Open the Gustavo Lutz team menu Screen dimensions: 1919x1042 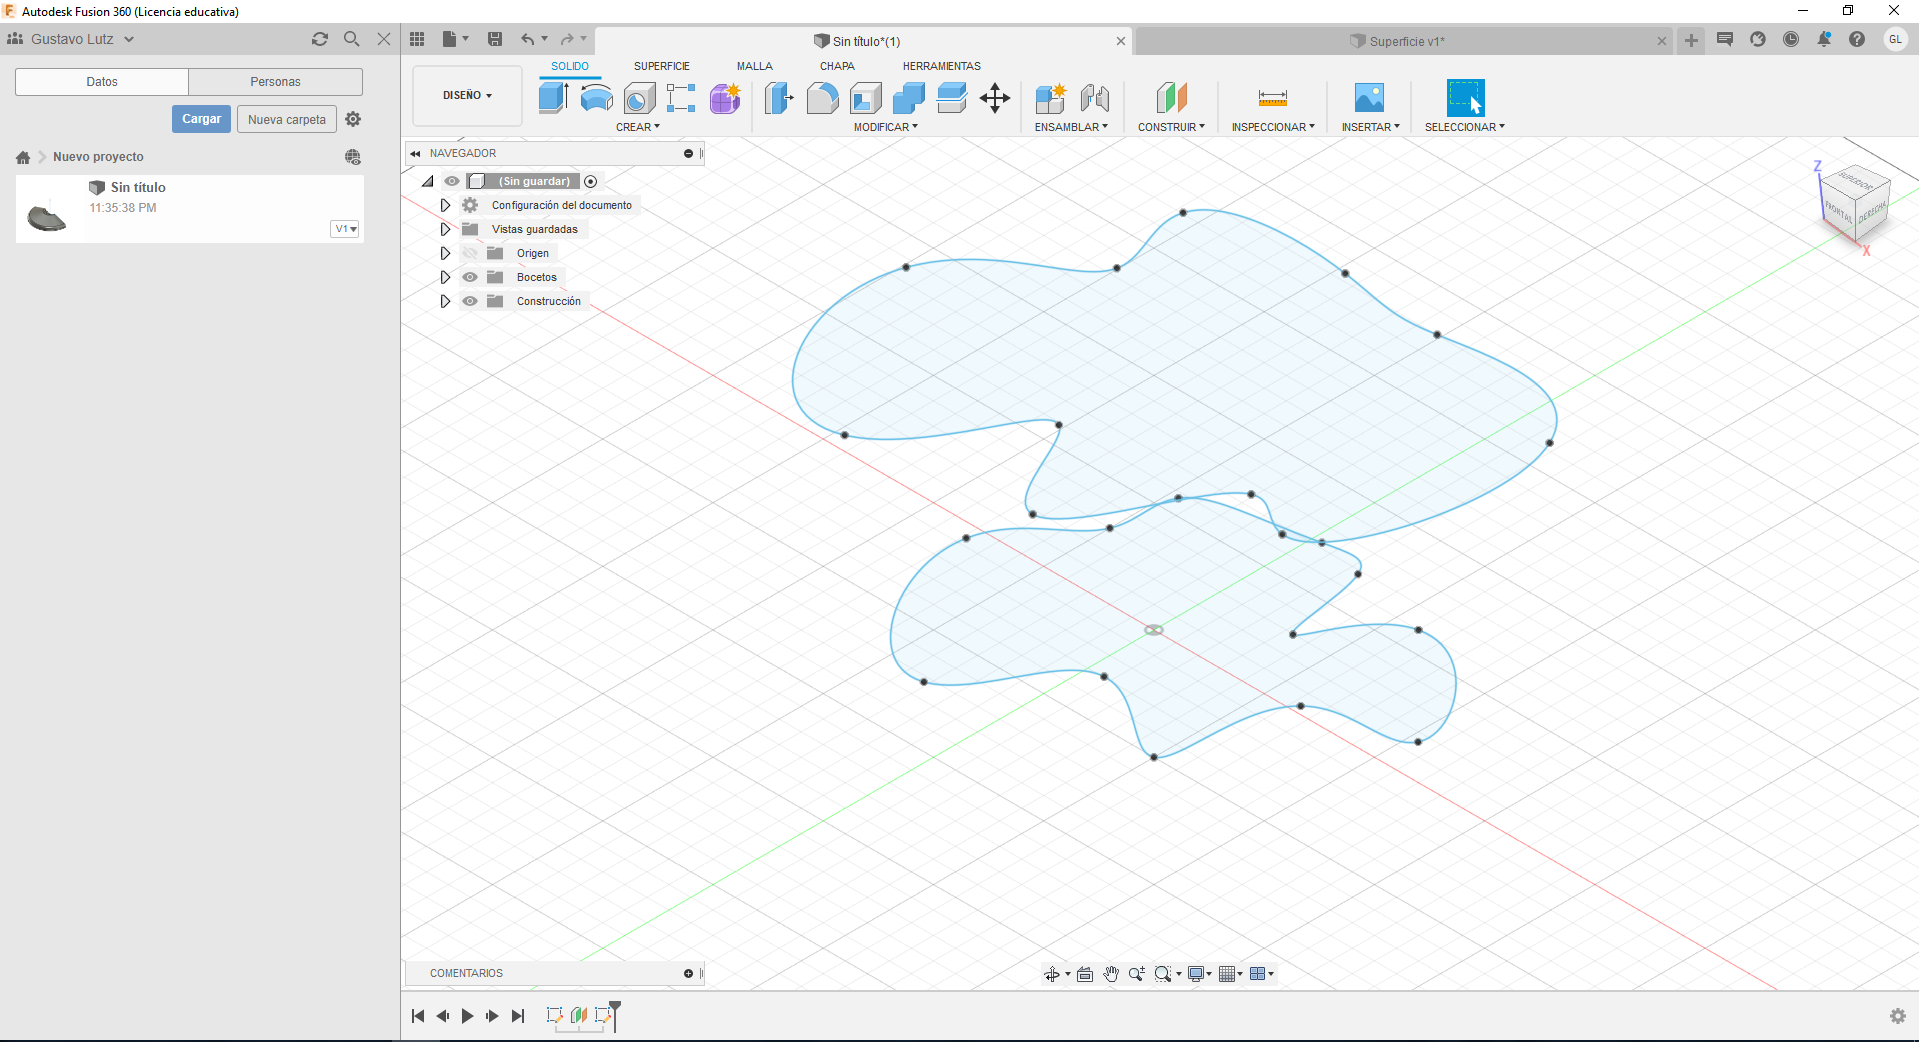pyautogui.click(x=71, y=39)
